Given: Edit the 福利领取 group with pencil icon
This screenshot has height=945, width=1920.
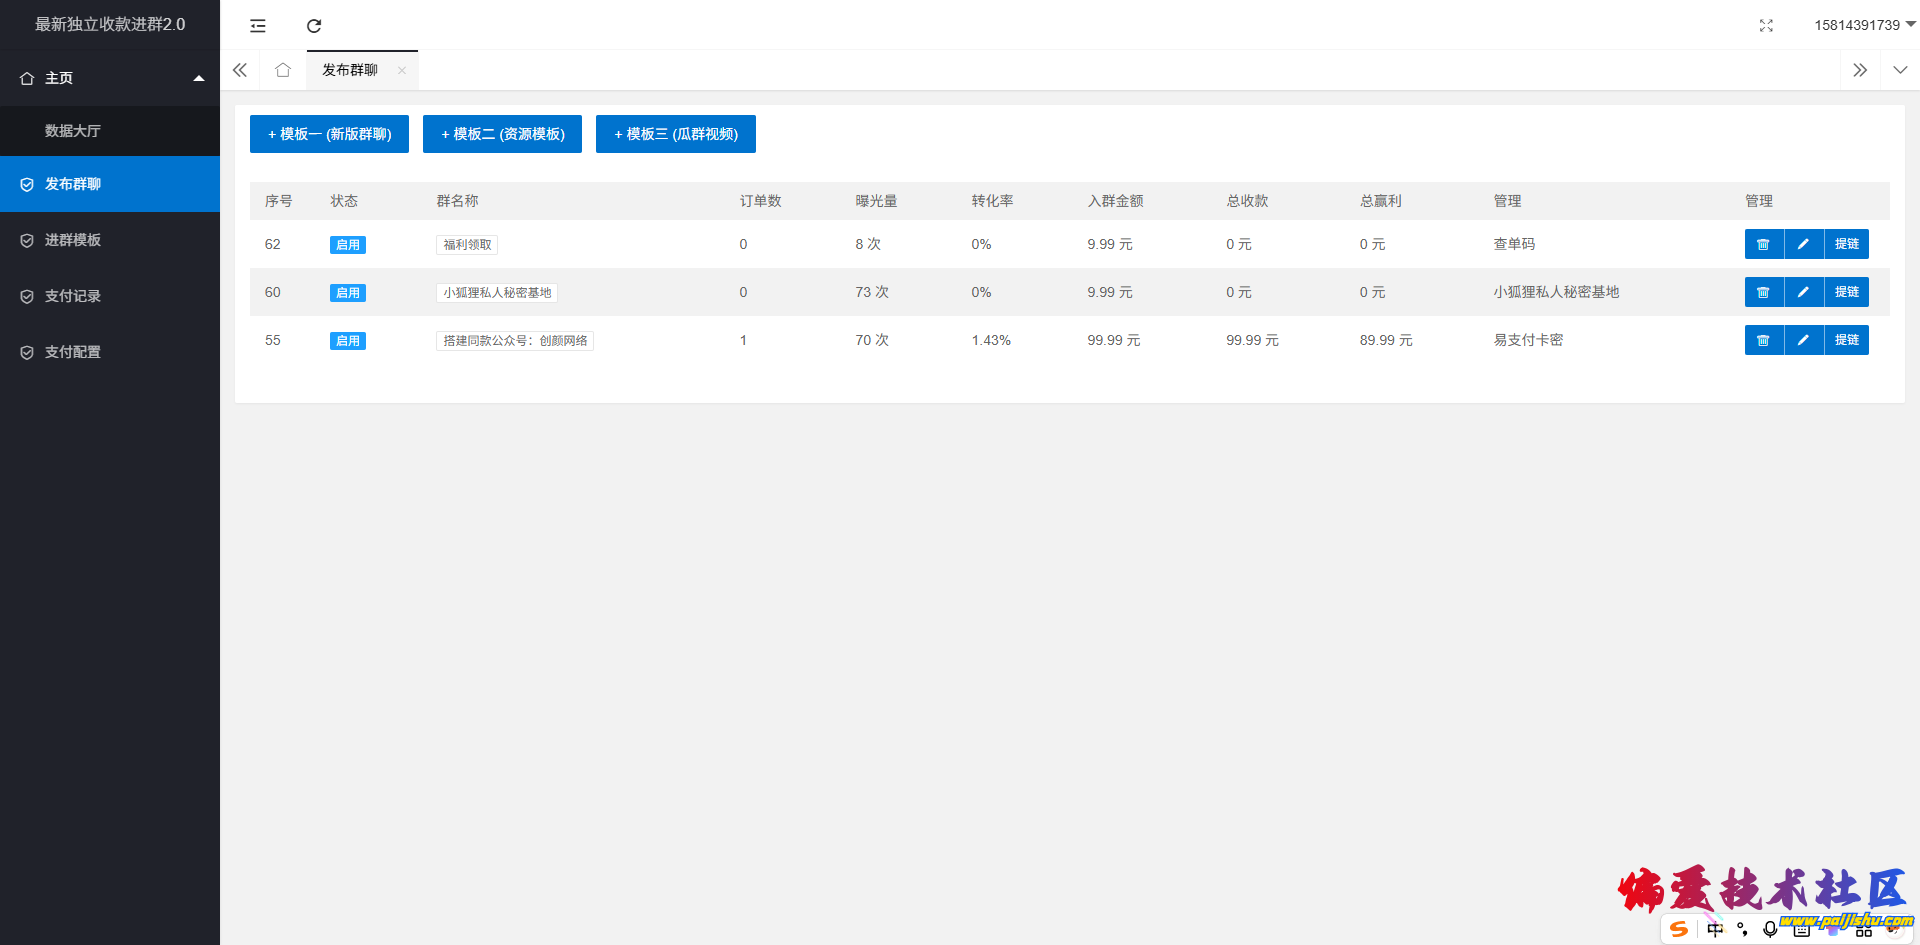Looking at the screenshot, I should click(1803, 244).
